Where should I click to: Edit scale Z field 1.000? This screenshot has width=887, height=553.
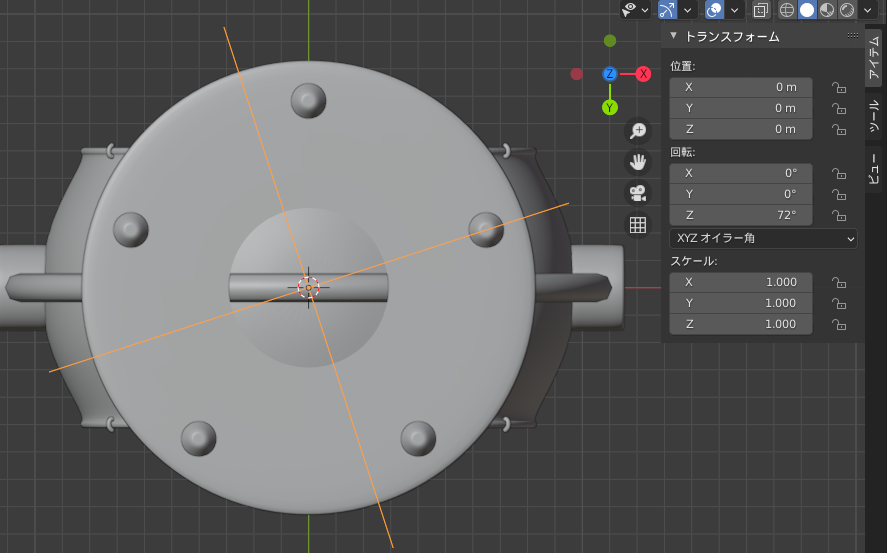[740, 324]
